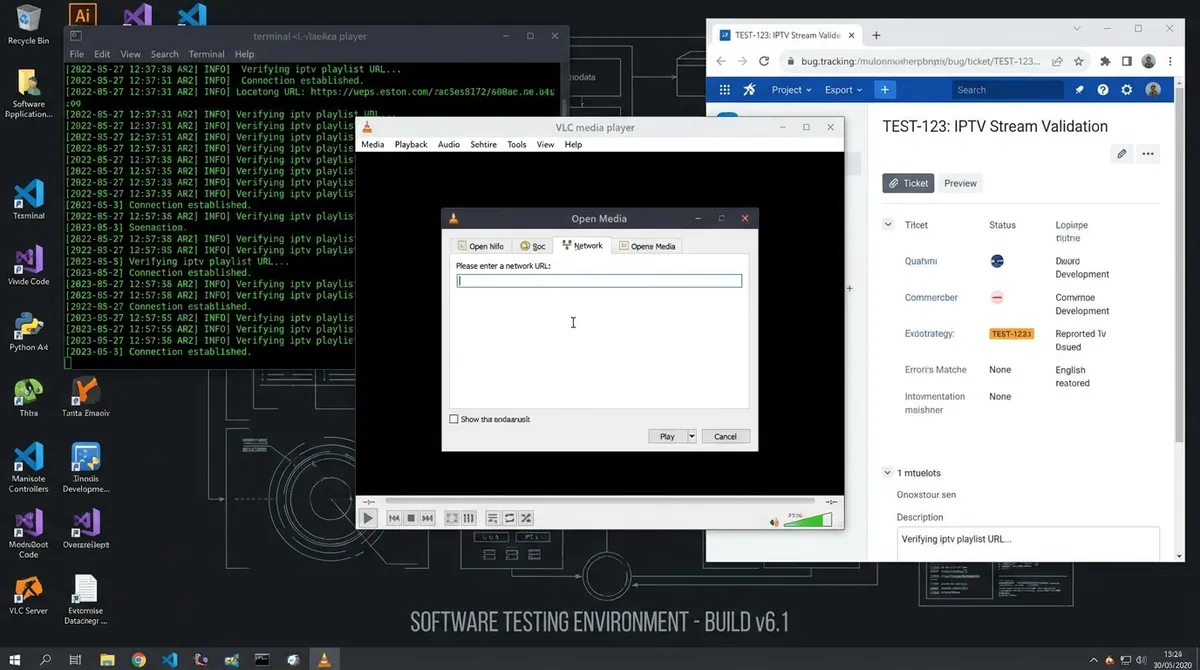Open the VLC Media menu

[372, 144]
